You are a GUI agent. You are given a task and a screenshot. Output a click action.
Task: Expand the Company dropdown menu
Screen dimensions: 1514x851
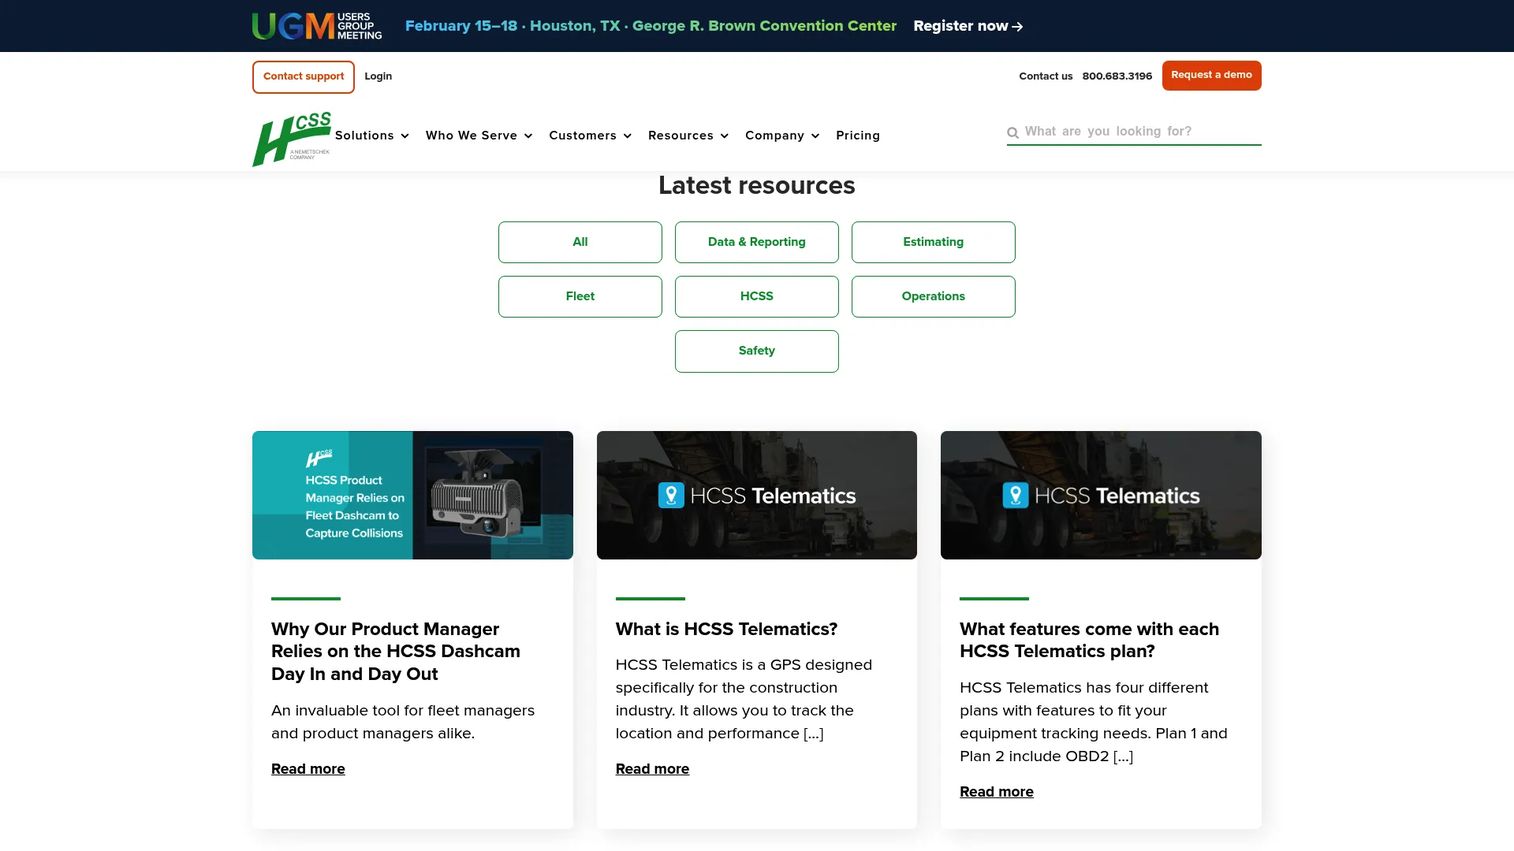click(782, 136)
